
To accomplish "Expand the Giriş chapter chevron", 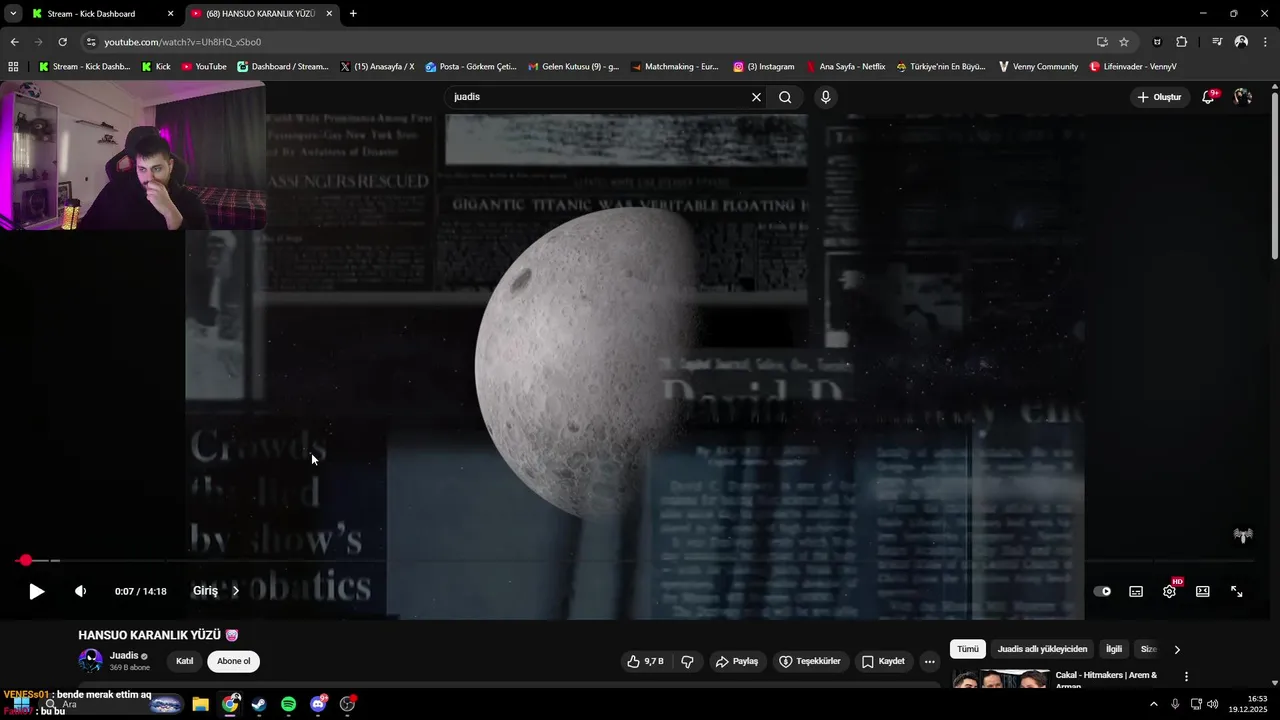I will click(236, 591).
